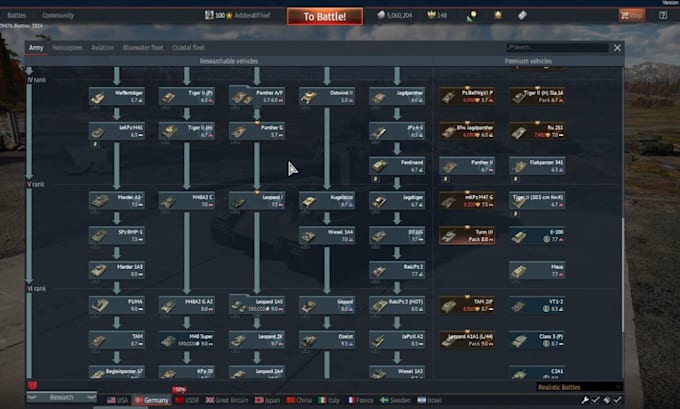Select the Kugelblitz anti-air vehicle

point(327,201)
